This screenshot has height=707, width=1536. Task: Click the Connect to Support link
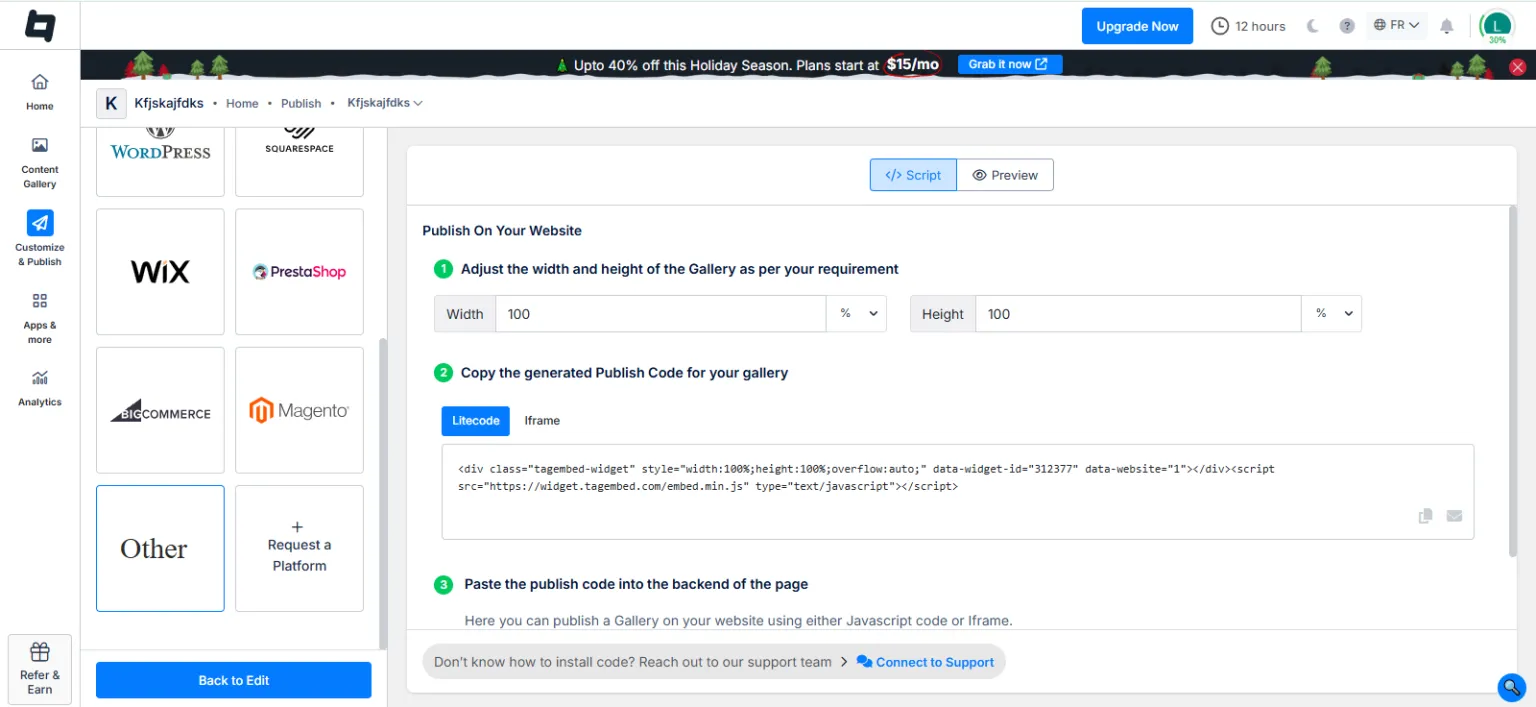[x=925, y=662]
